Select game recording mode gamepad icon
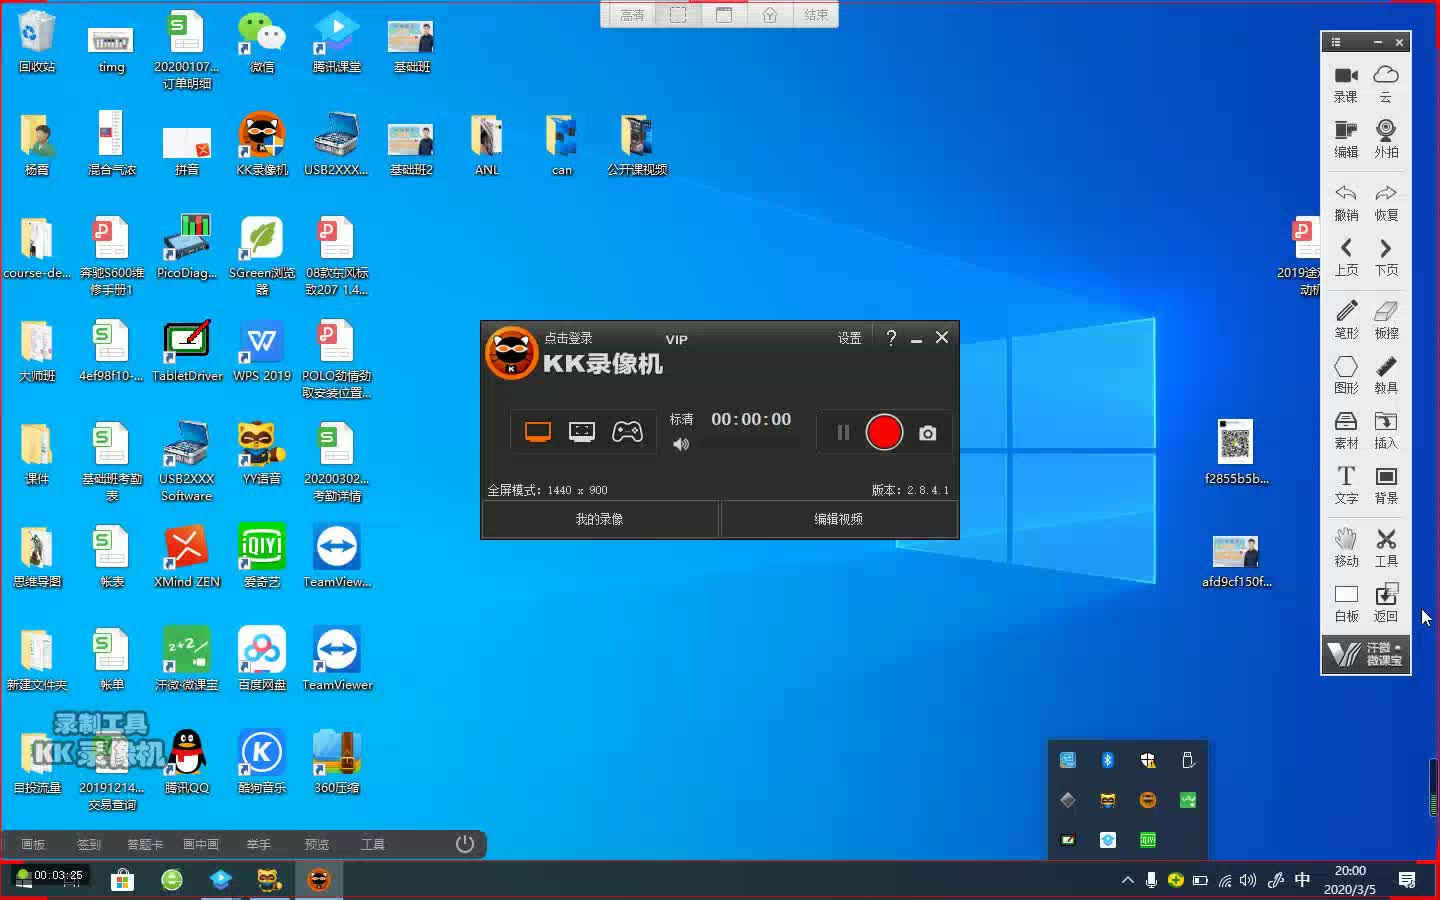Image resolution: width=1440 pixels, height=900 pixels. click(x=627, y=432)
